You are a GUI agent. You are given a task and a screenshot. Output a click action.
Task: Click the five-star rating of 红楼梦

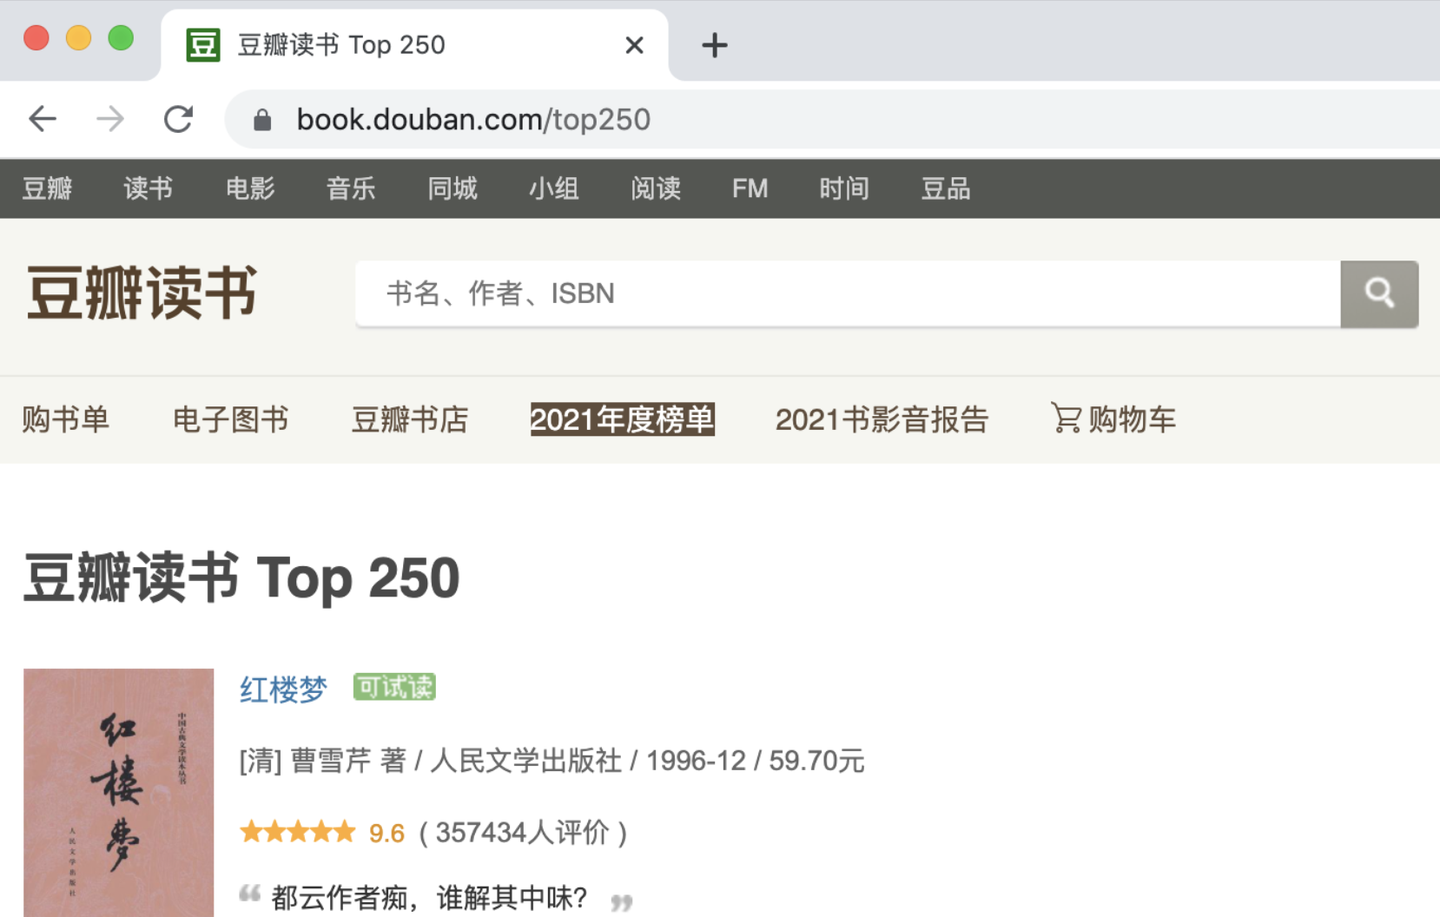point(298,832)
